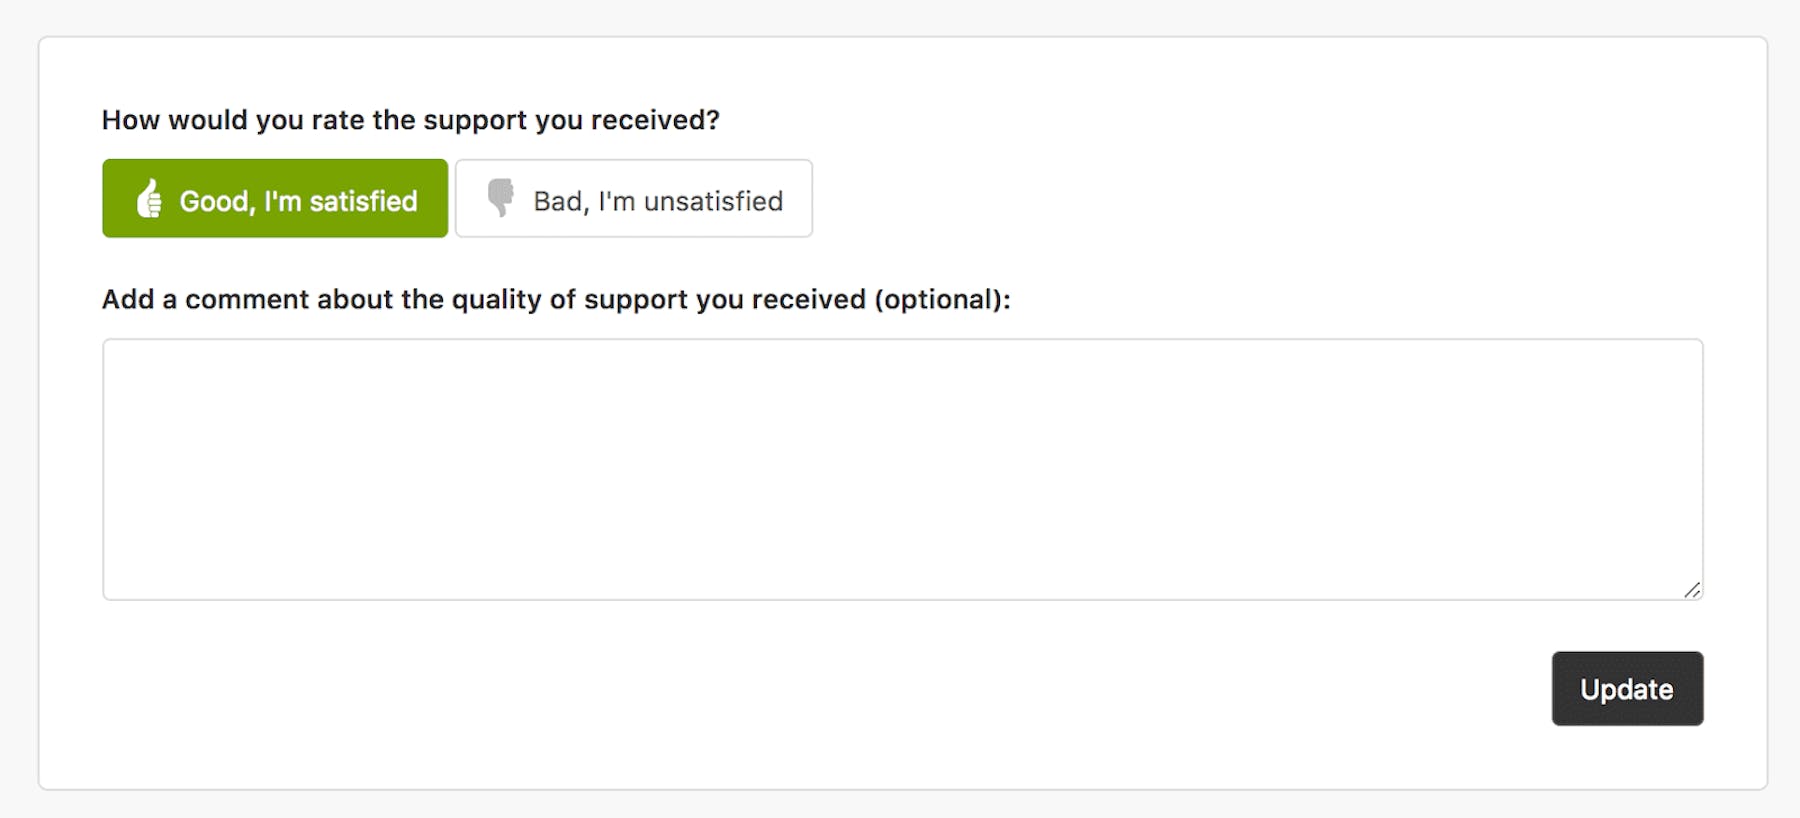Screen dimensions: 1800x818
Task: Select the "Bad, I'm unsatisfied" rating
Action: 634,198
